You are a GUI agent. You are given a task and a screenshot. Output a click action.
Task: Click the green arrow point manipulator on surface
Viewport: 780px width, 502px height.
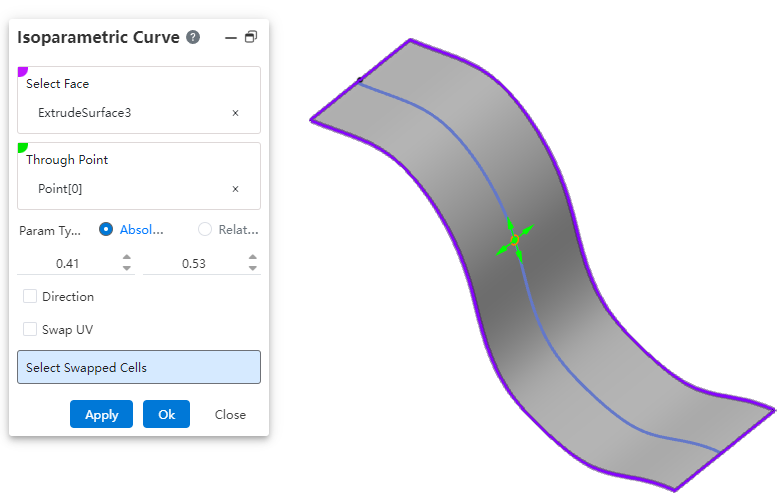(x=515, y=240)
